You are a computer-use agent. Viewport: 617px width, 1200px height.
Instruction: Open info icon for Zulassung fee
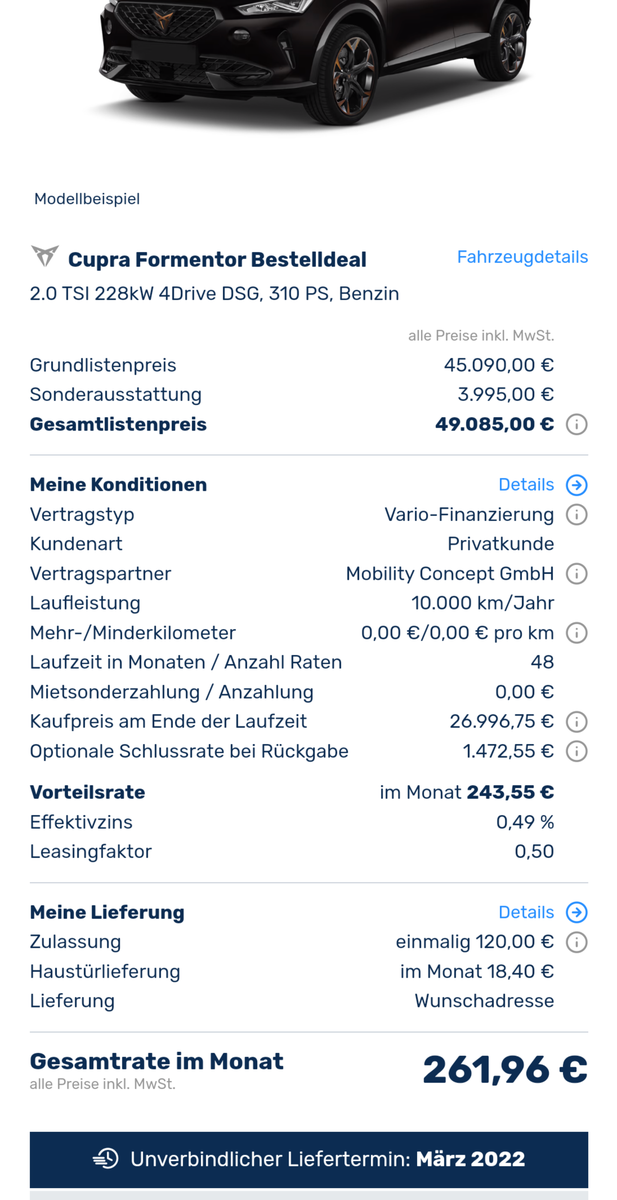[576, 942]
